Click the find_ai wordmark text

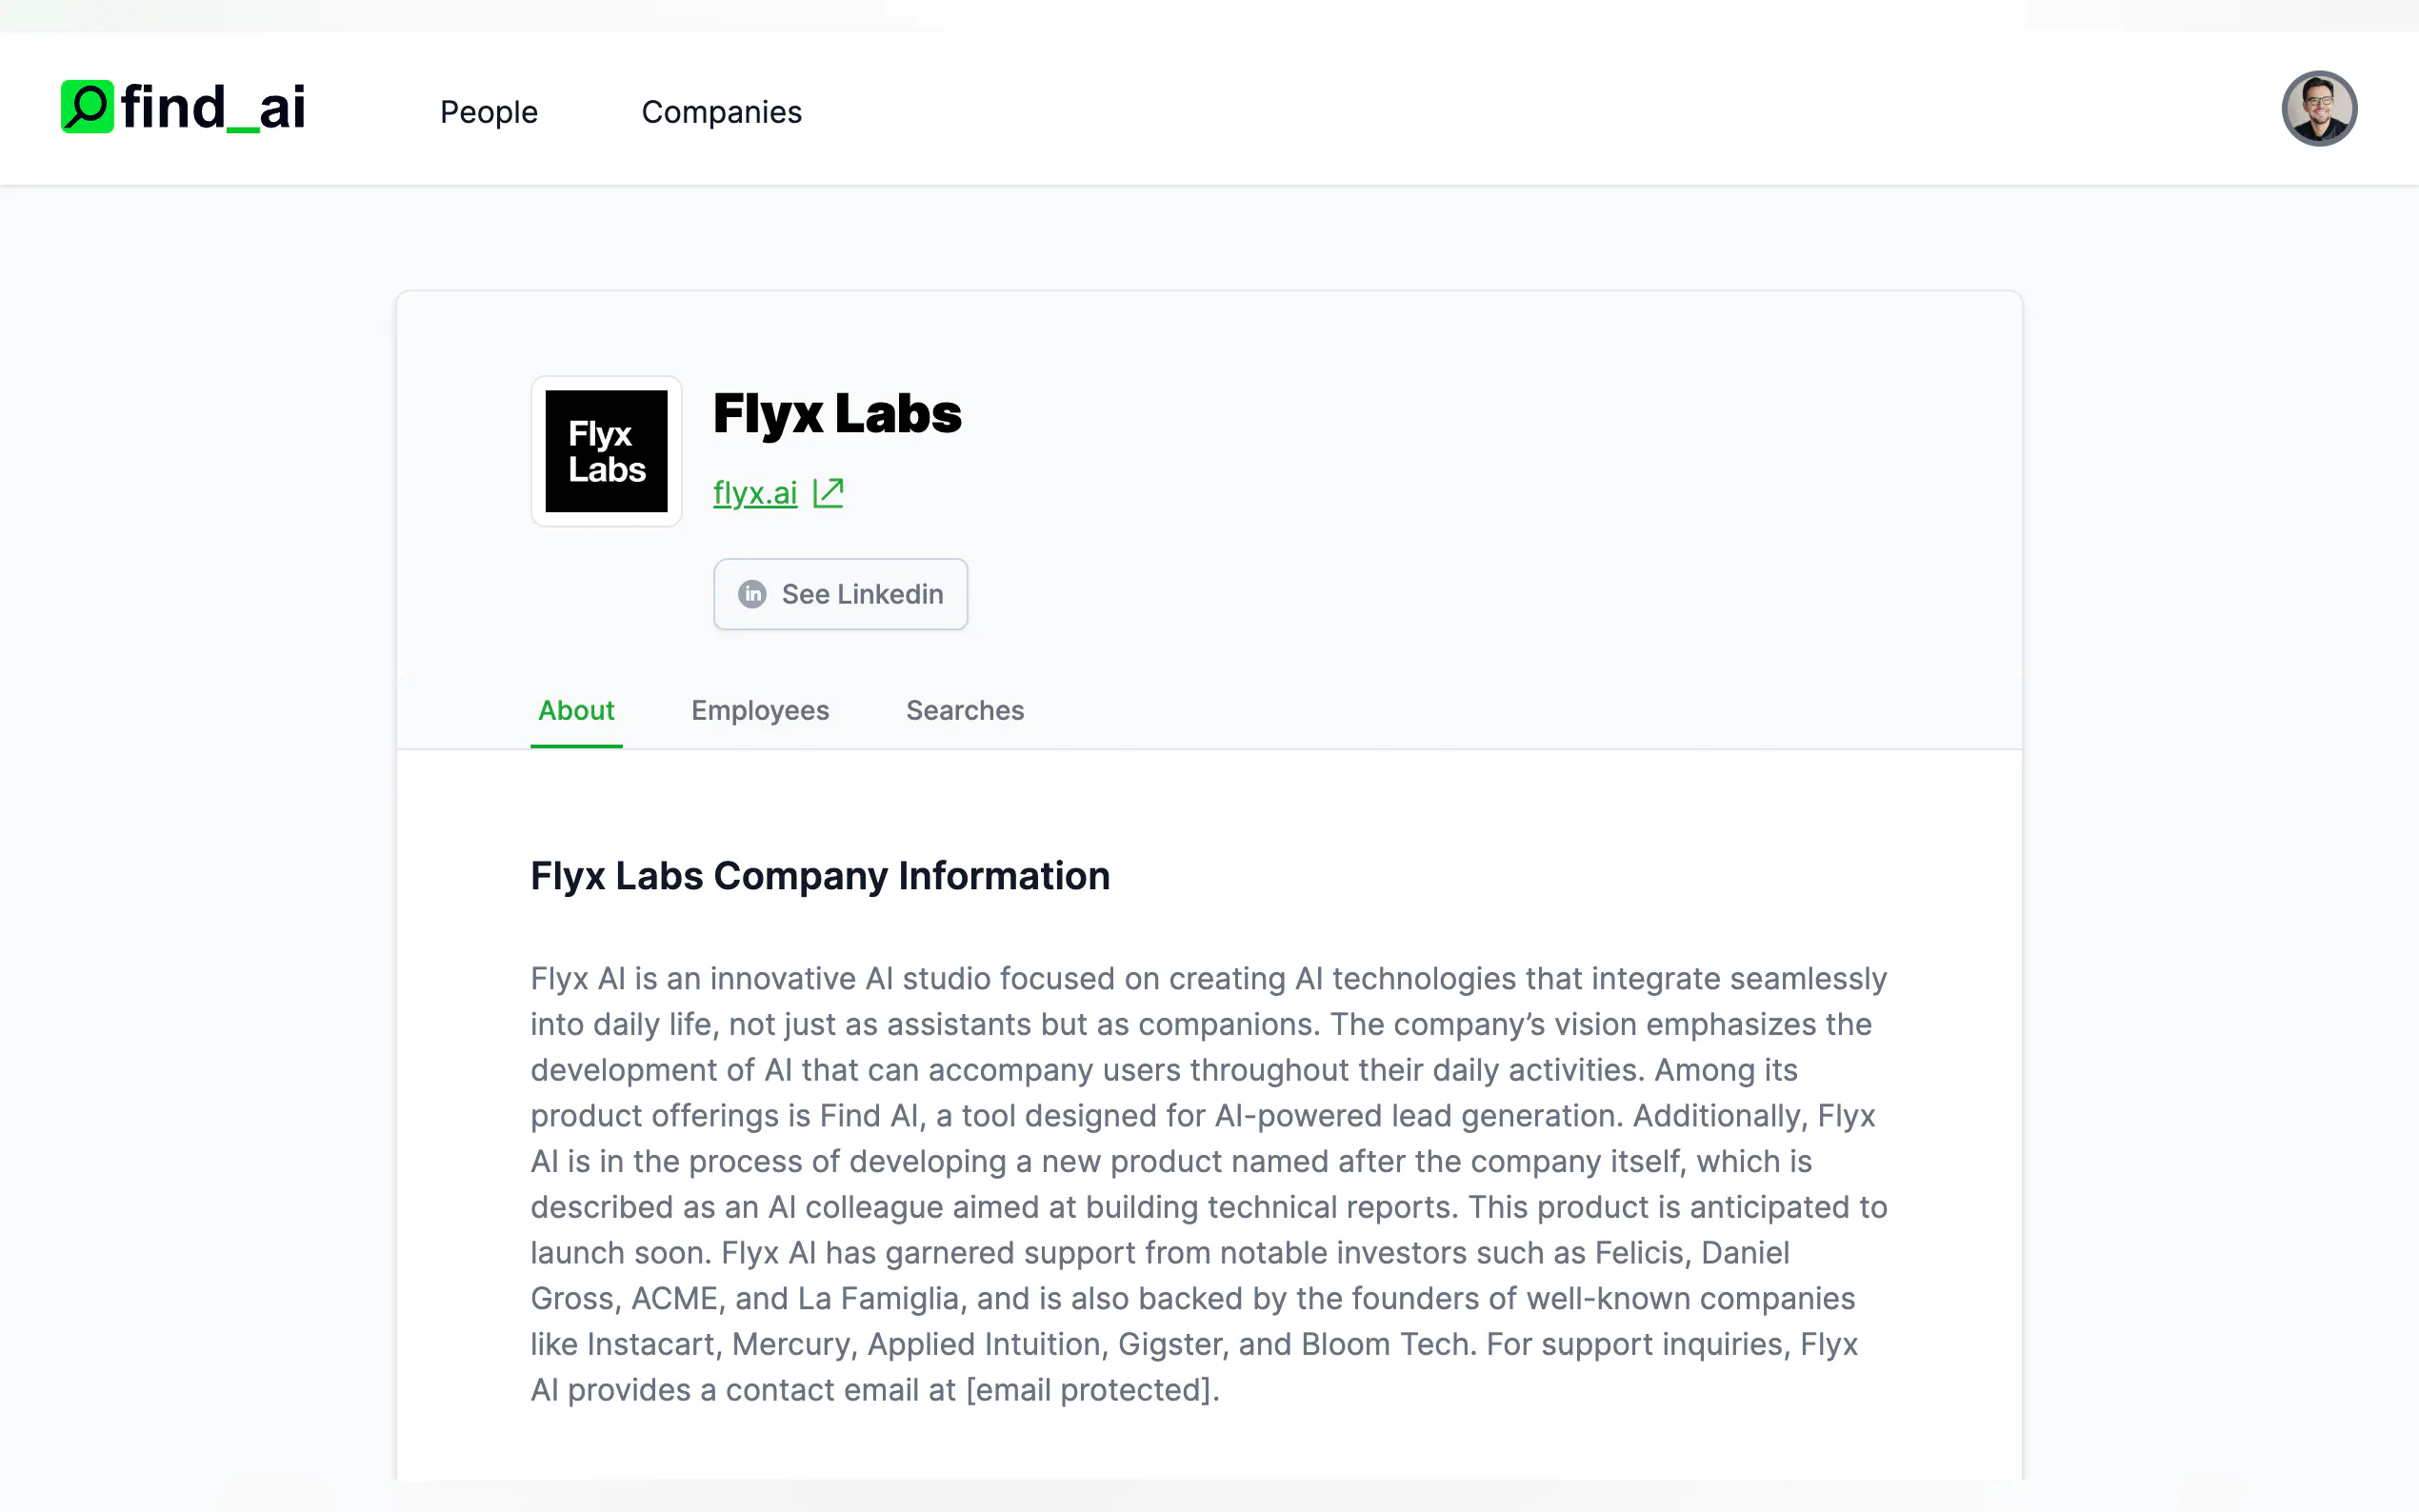pos(213,108)
